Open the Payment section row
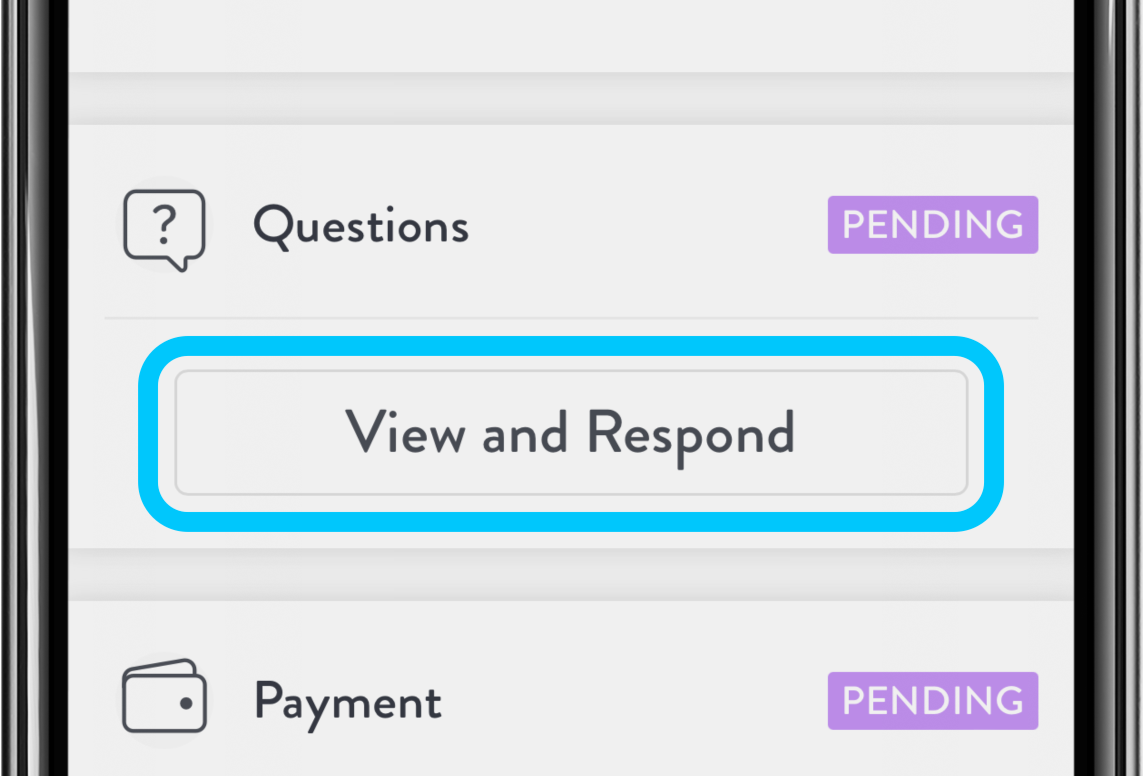Image resolution: width=1143 pixels, height=776 pixels. tap(572, 699)
